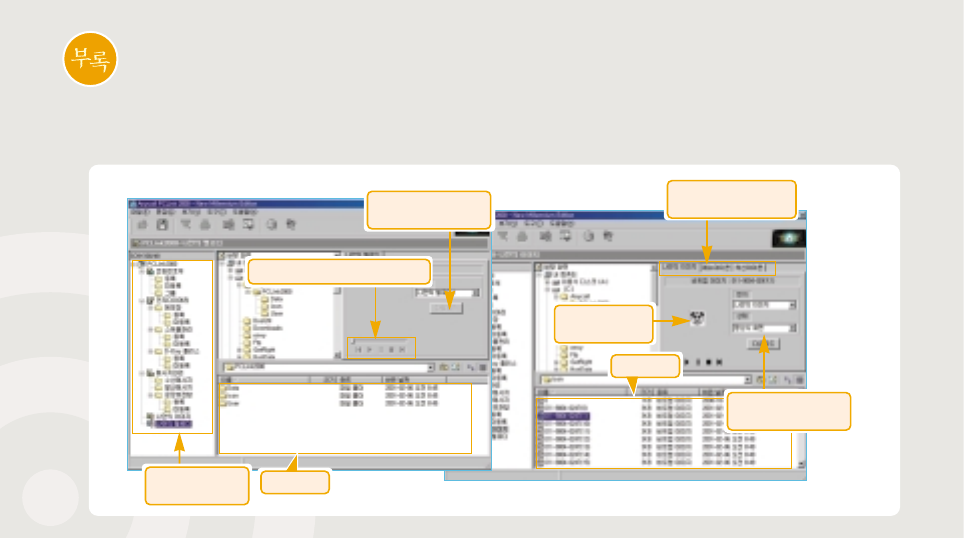Click the play button in left window player

click(x=369, y=349)
